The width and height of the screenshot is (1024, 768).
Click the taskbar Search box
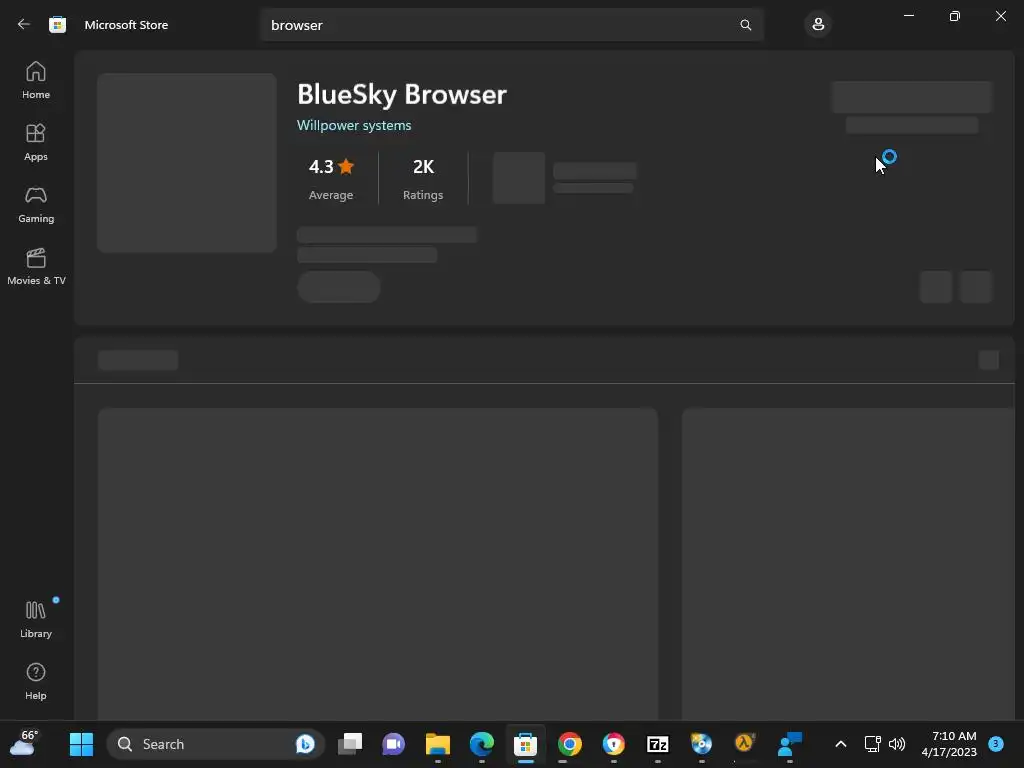click(x=216, y=744)
